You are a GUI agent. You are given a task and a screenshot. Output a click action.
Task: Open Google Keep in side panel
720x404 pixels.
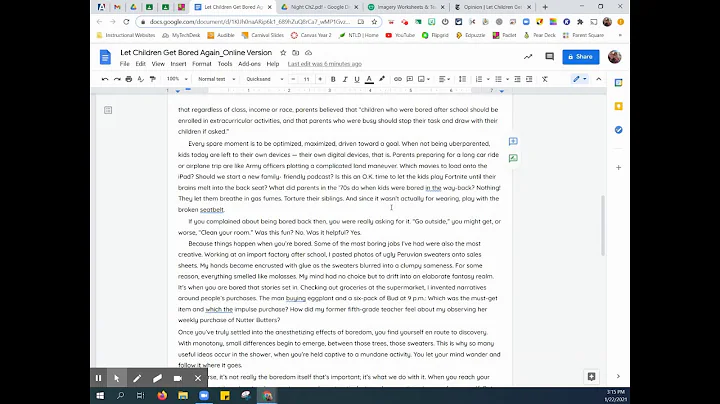pyautogui.click(x=619, y=106)
